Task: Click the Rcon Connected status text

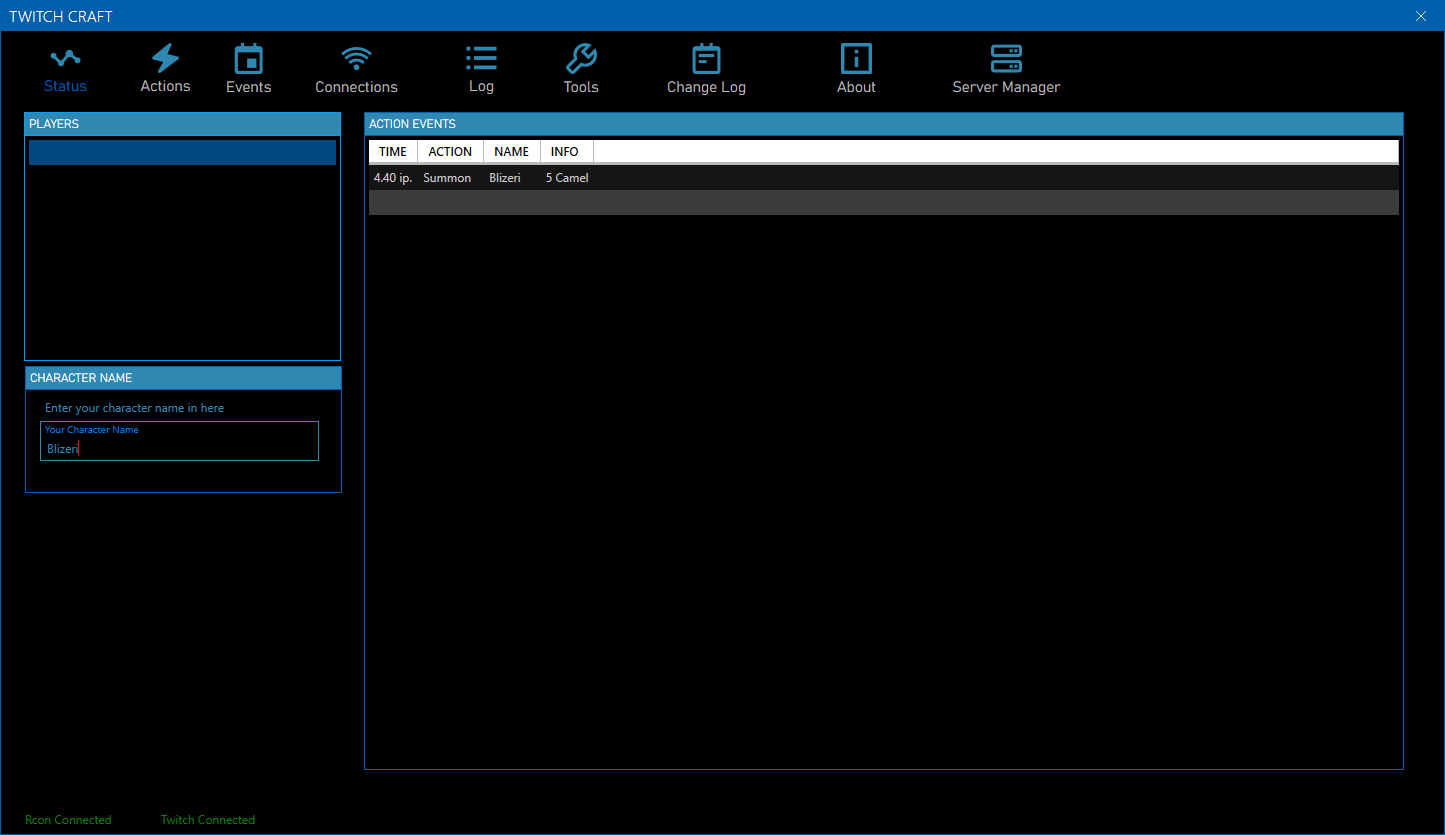Action: click(68, 820)
